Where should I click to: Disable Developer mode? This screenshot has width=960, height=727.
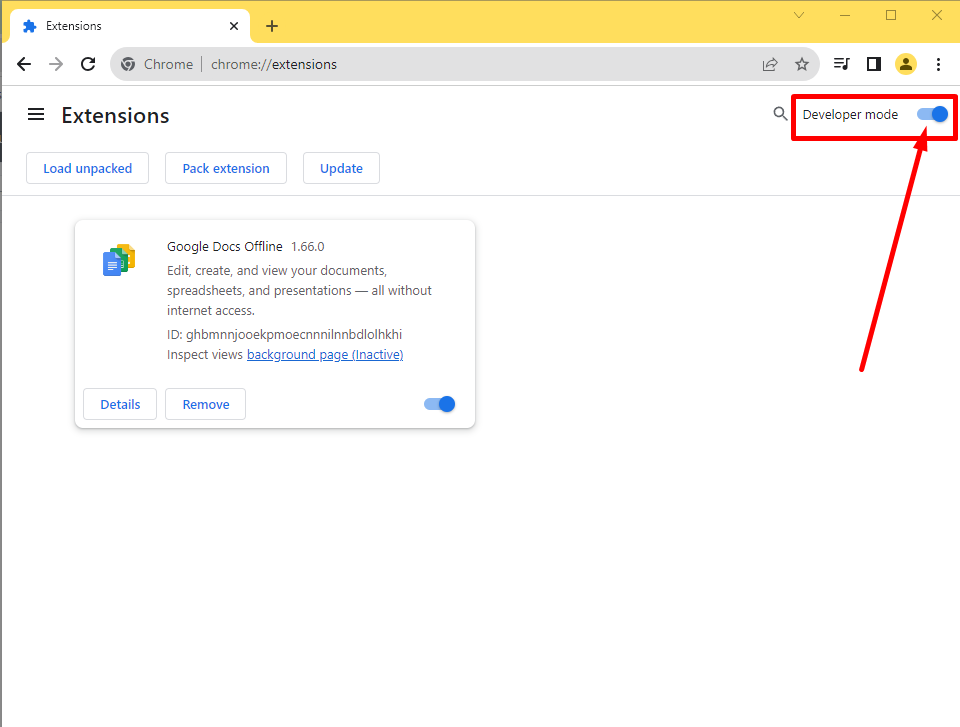[x=931, y=114]
